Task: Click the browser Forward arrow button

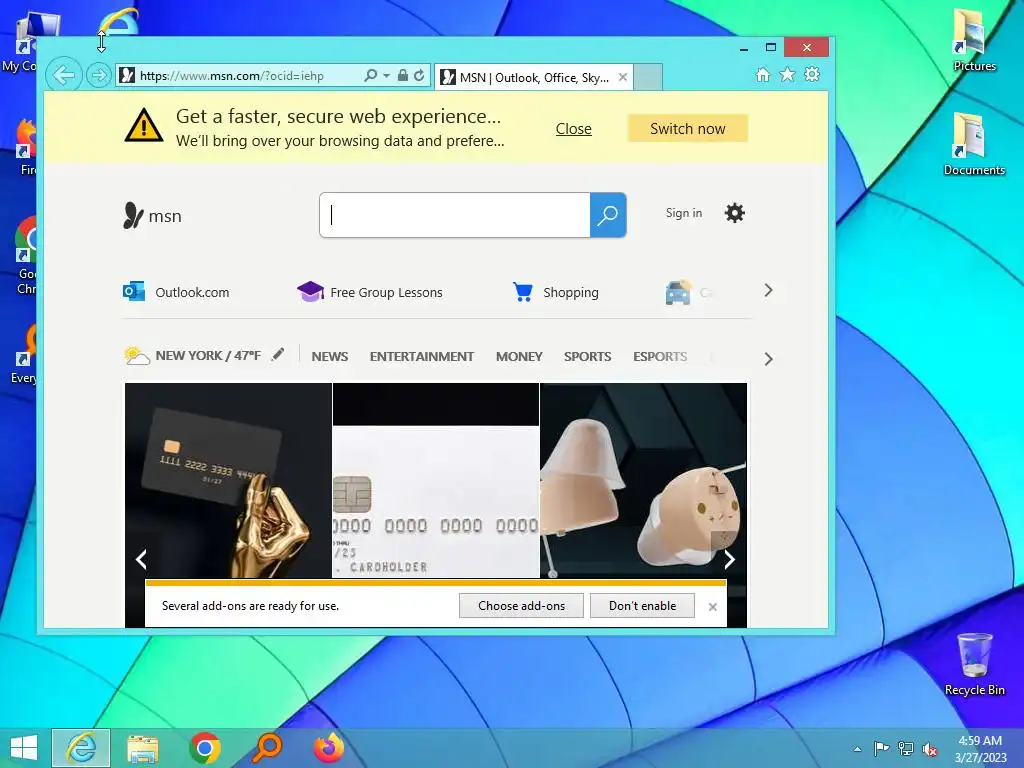Action: (x=98, y=76)
